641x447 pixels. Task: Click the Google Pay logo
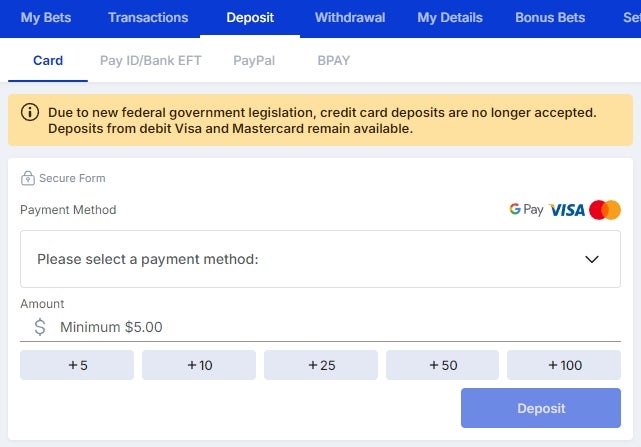[526, 209]
